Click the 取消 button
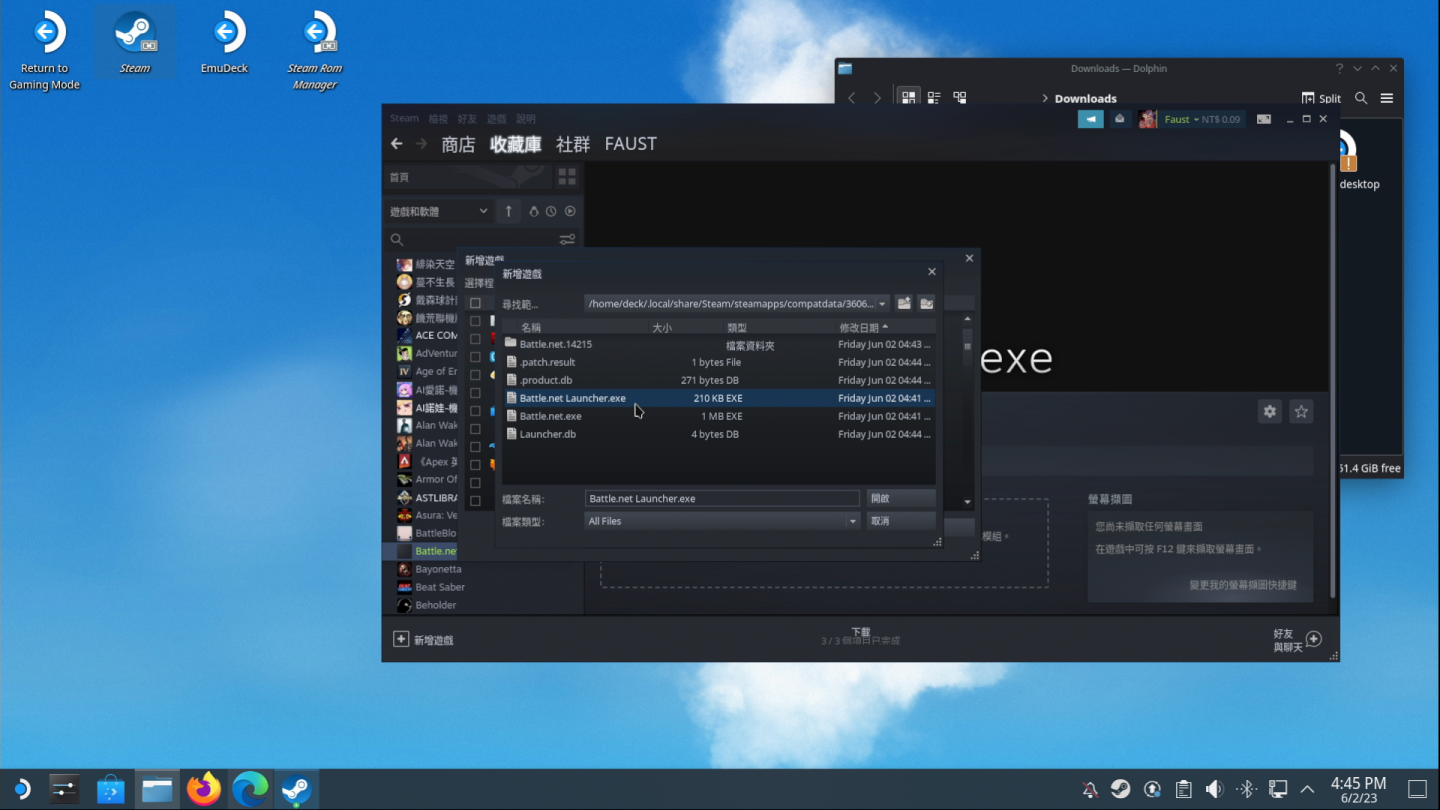Viewport: 1440px width, 810px height. pos(900,521)
